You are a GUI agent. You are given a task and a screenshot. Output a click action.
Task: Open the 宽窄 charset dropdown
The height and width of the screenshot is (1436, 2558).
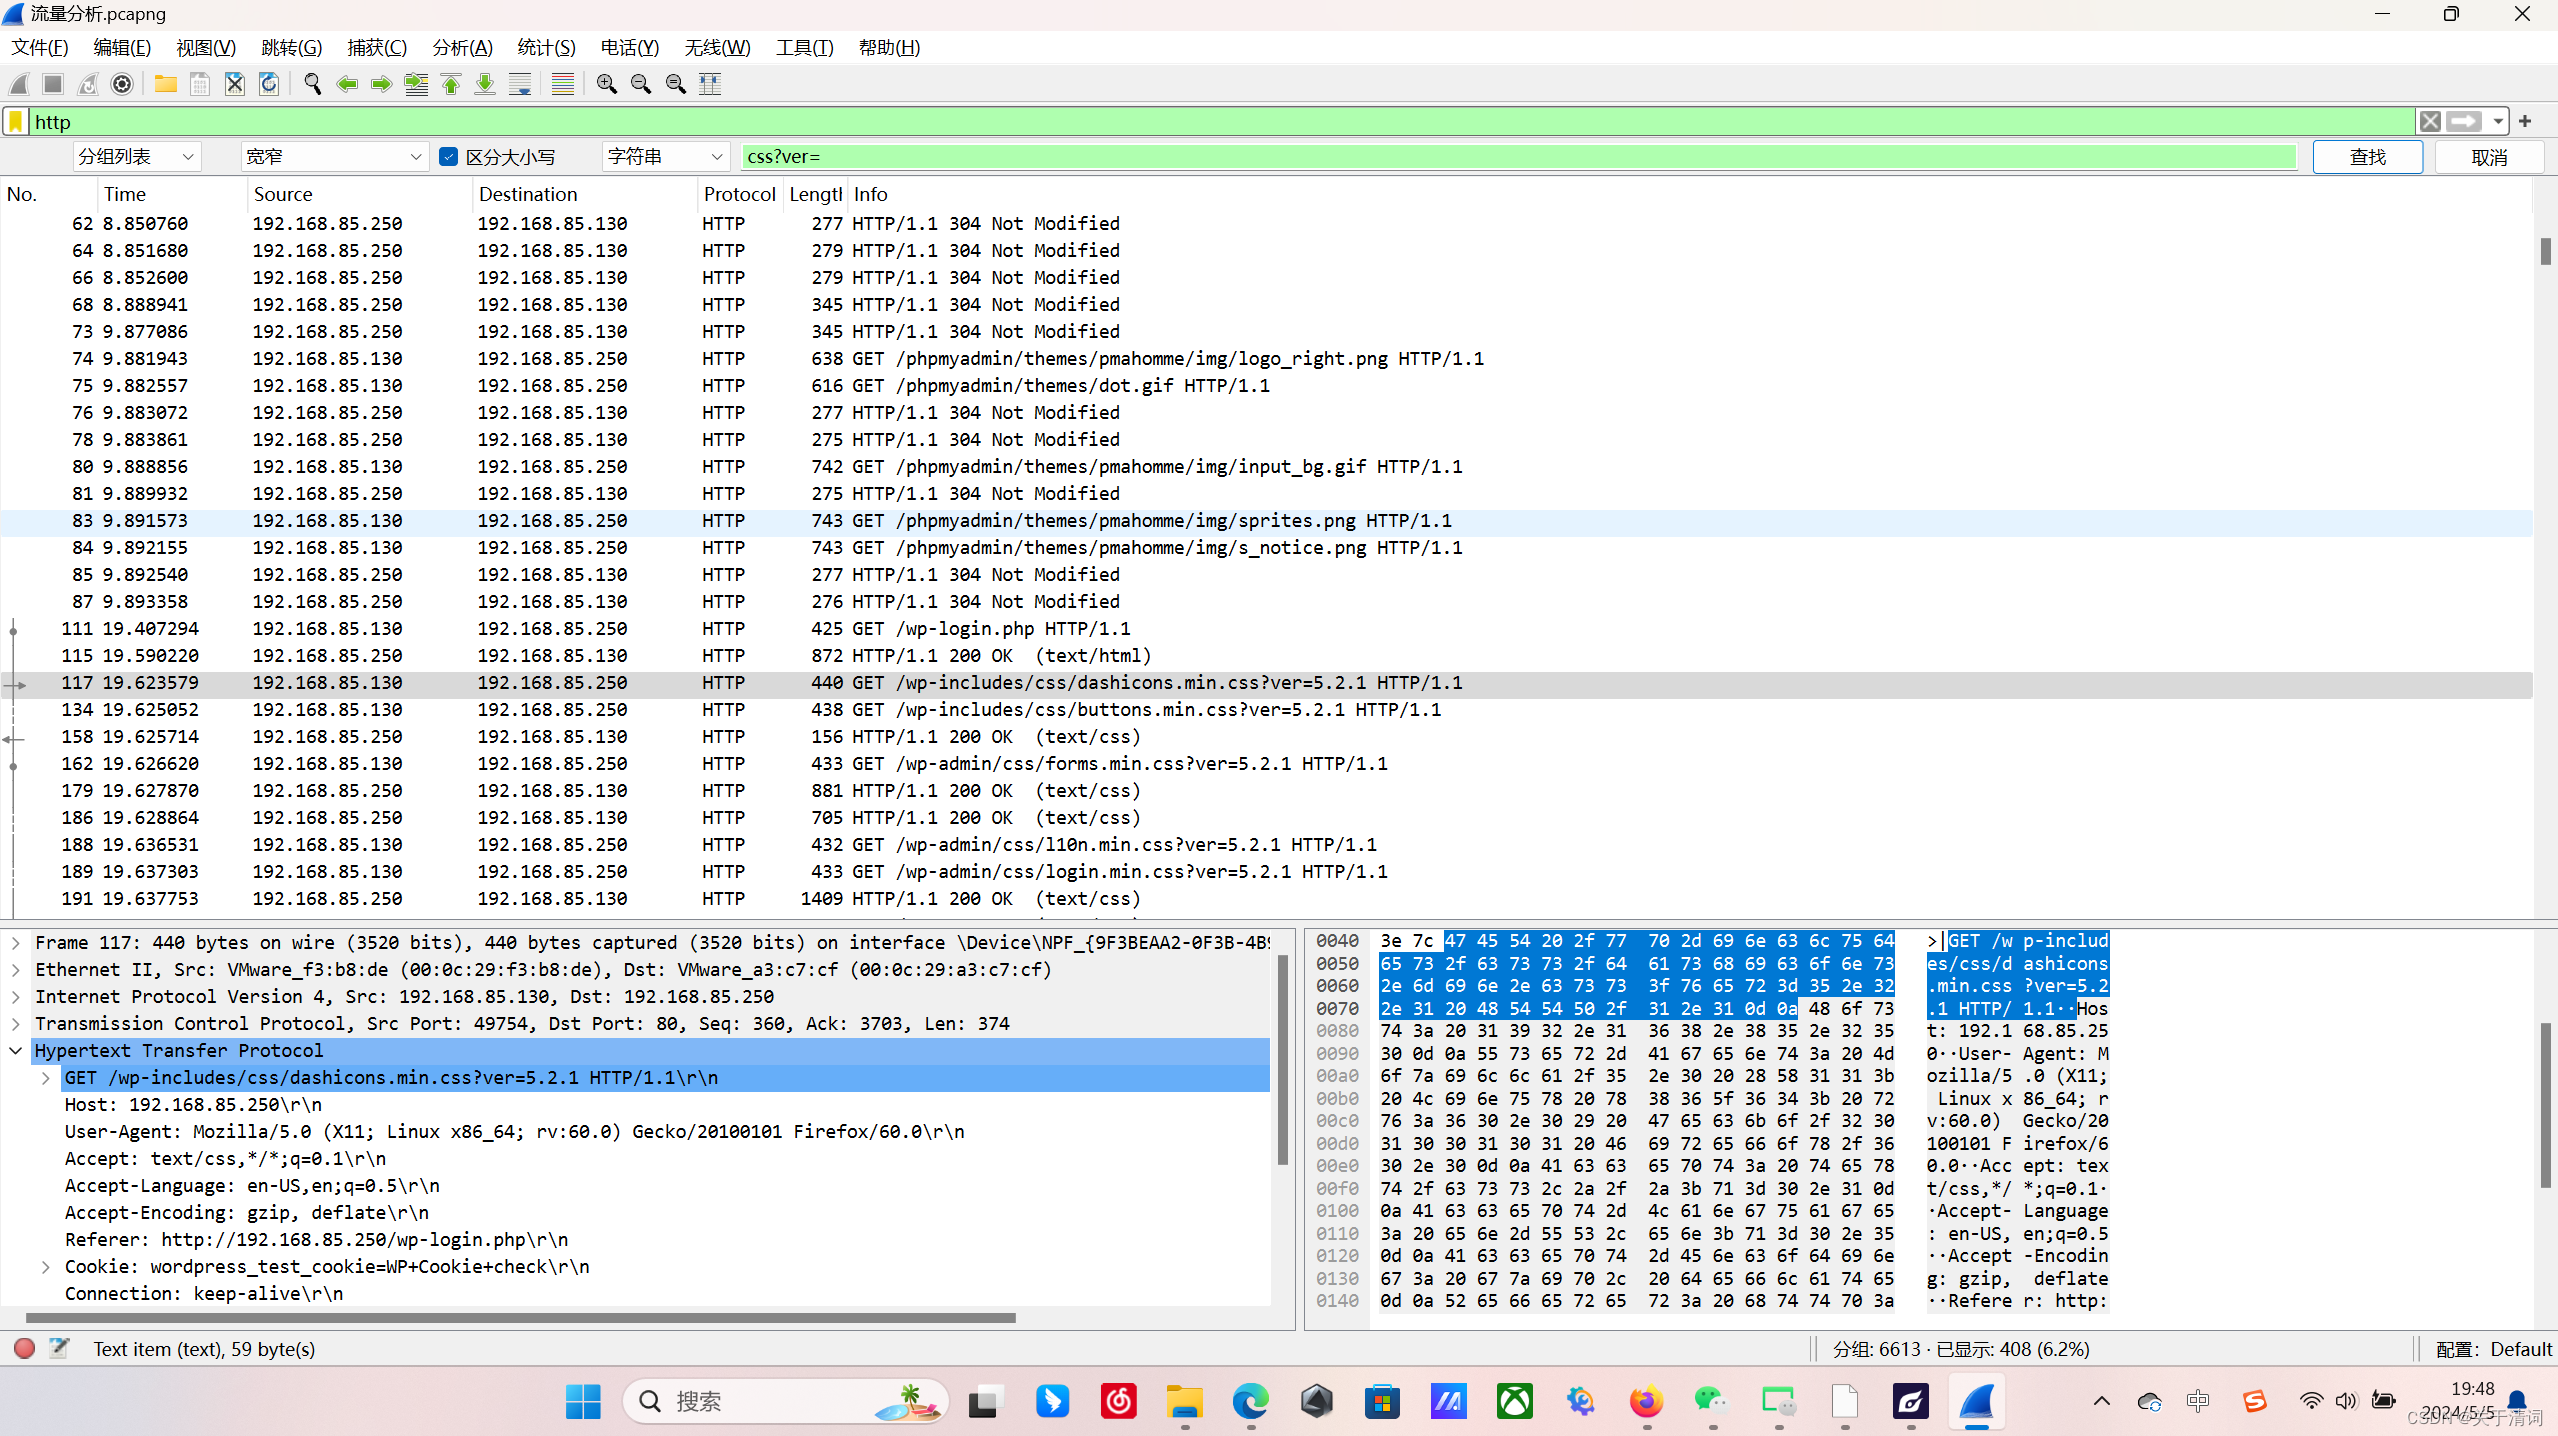pyautogui.click(x=334, y=157)
